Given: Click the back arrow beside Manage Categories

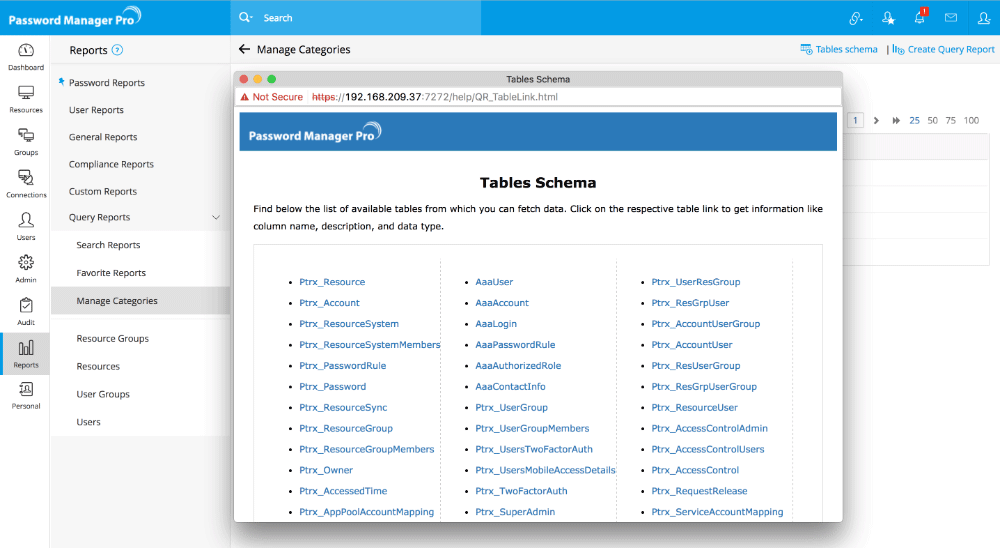Looking at the screenshot, I should (x=244, y=49).
